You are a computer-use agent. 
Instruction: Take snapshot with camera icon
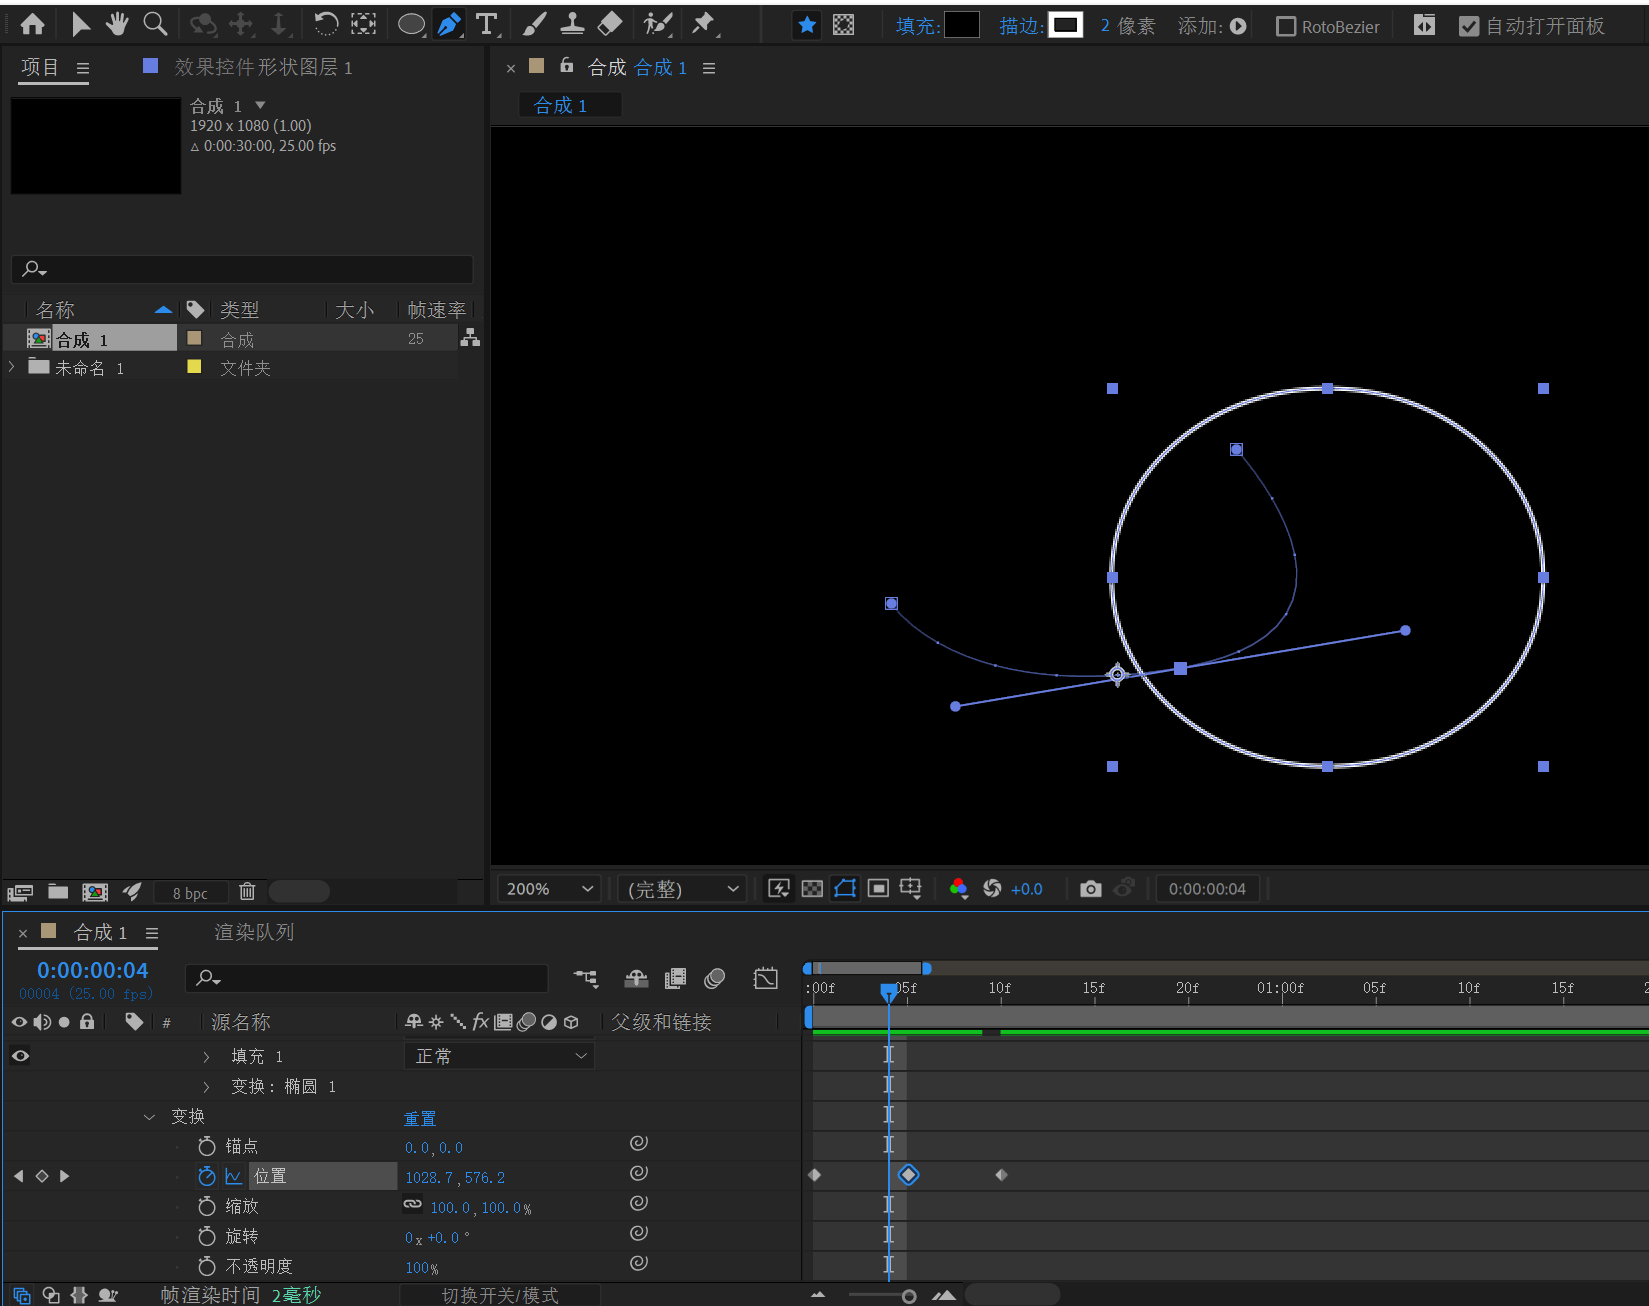pos(1090,888)
